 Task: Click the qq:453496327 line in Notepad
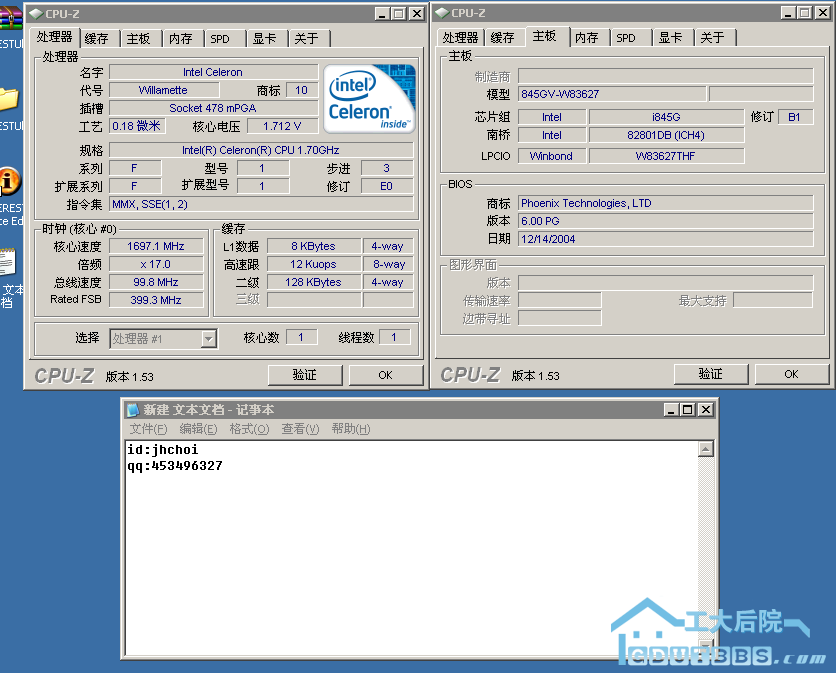[x=175, y=466]
